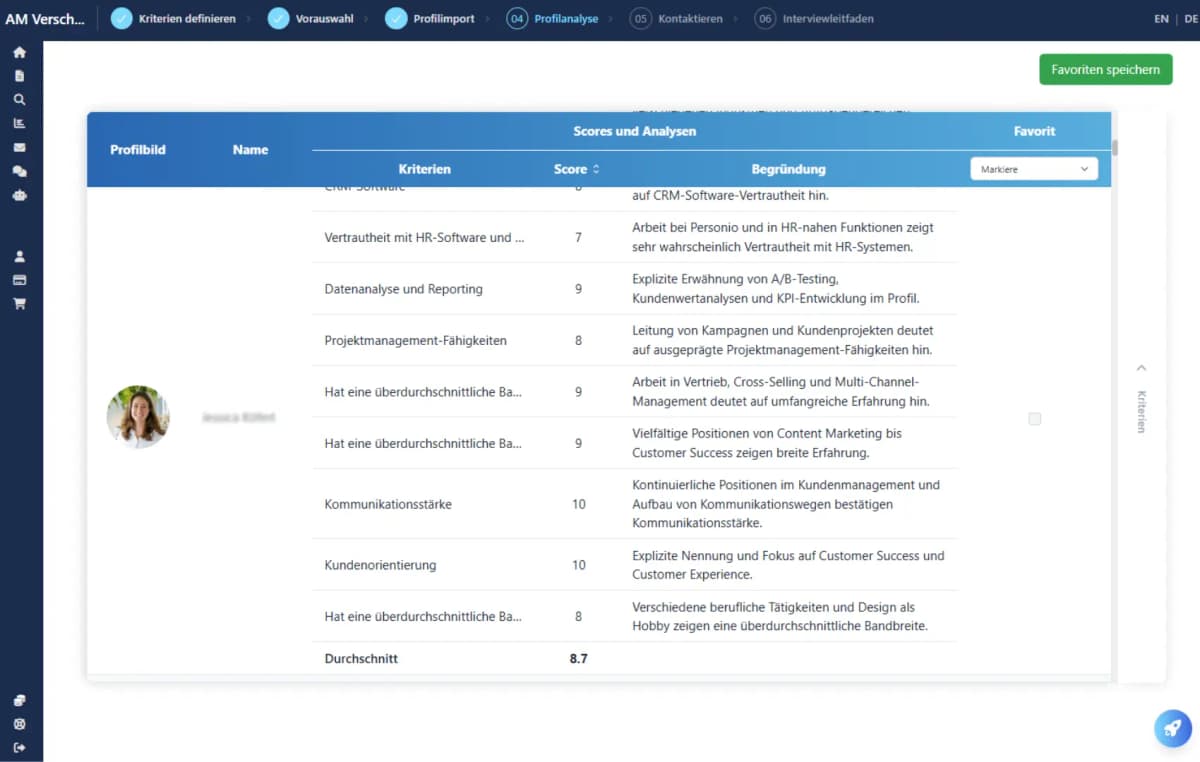This screenshot has height=762, width=1200.
Task: Click the robot assistant sidebar icon
Action: tap(19, 195)
